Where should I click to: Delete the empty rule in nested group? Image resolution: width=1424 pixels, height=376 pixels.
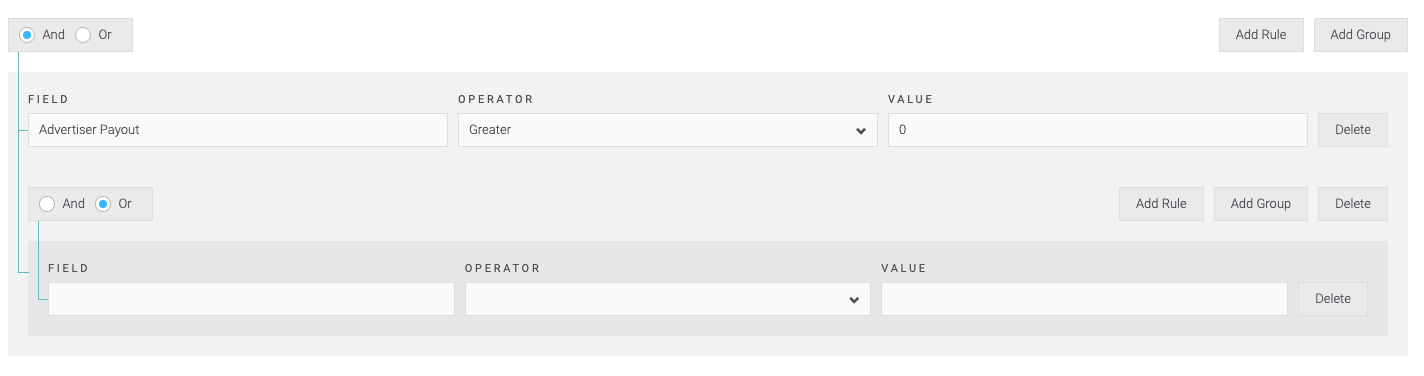(x=1333, y=299)
